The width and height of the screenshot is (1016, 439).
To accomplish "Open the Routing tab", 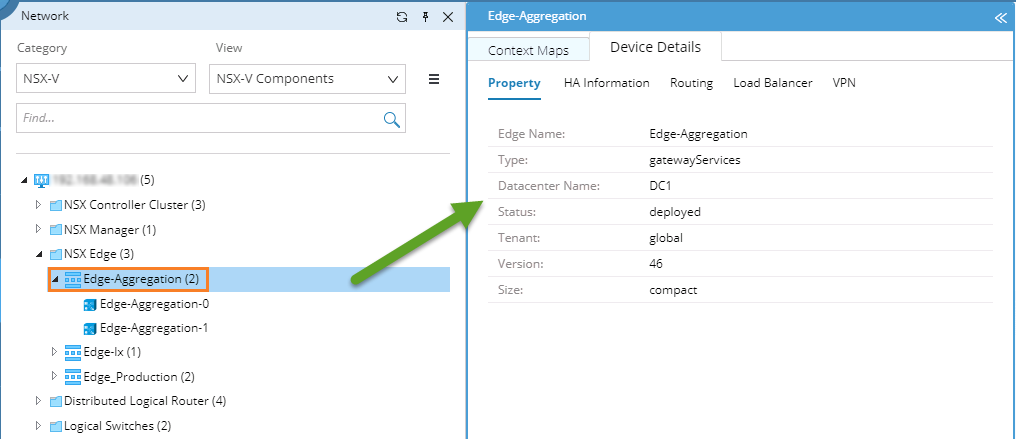I will [691, 83].
